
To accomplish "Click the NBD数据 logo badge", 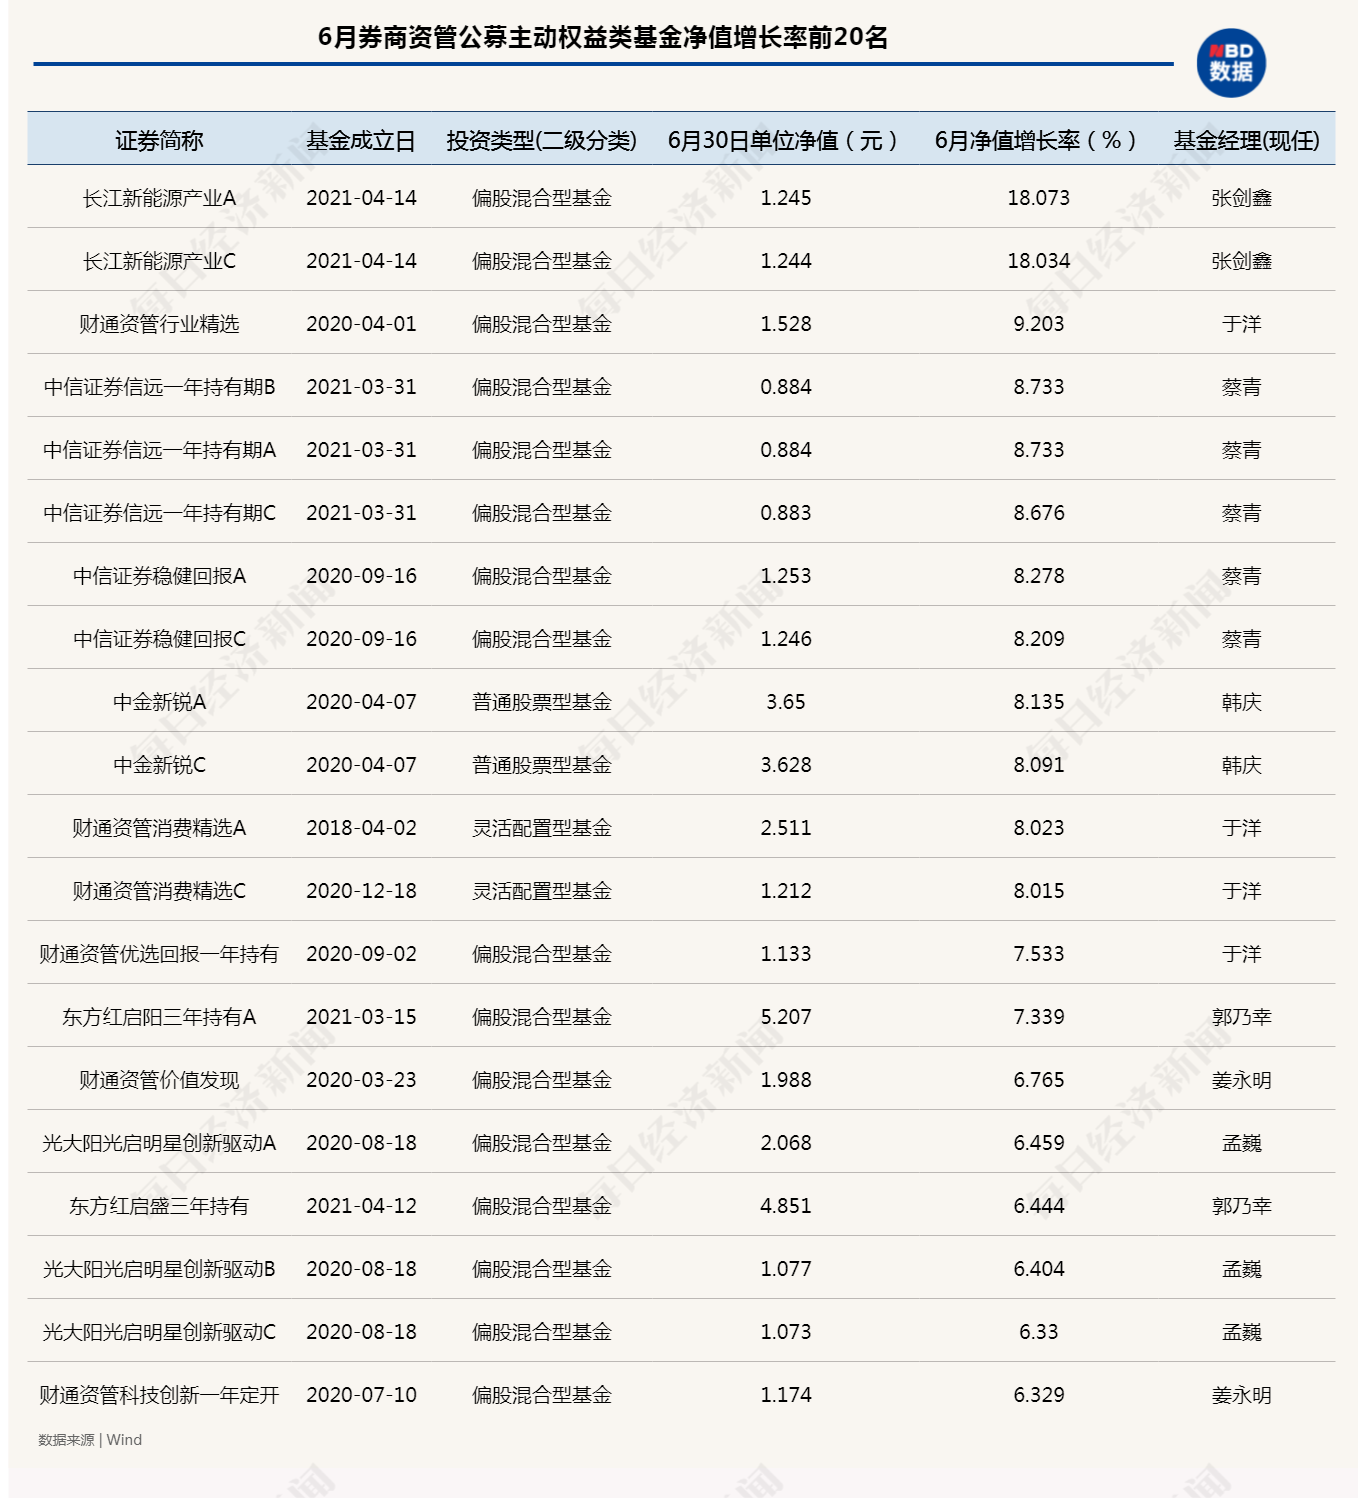I will (x=1231, y=63).
